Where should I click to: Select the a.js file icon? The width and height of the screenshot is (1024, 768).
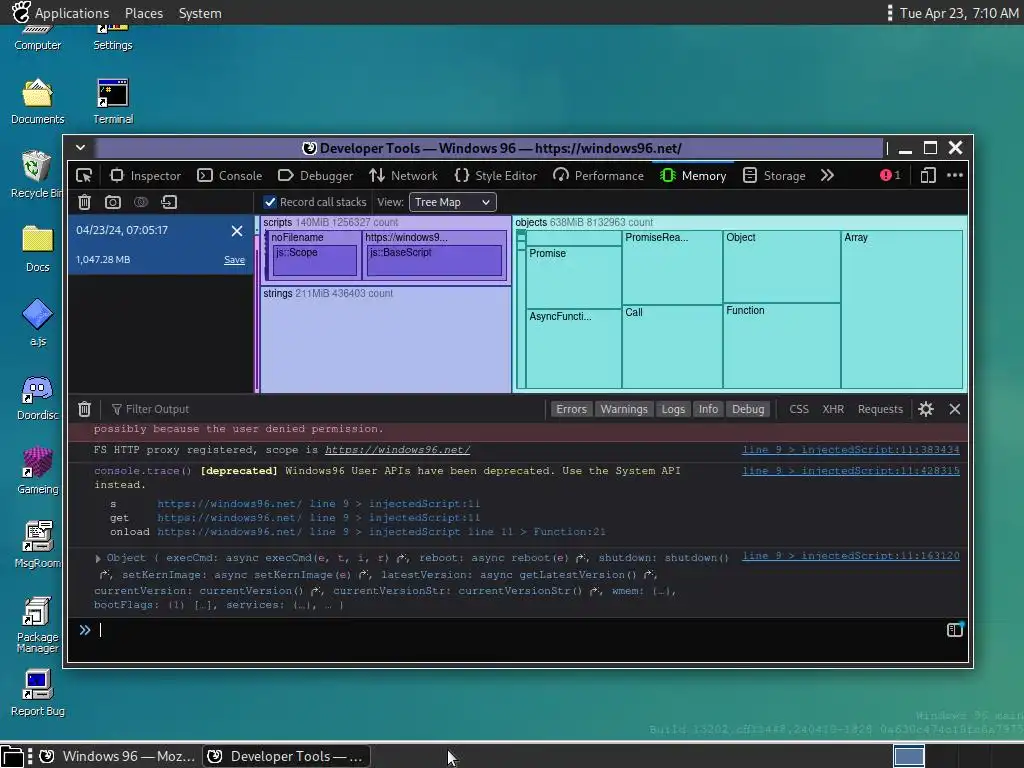pyautogui.click(x=38, y=323)
